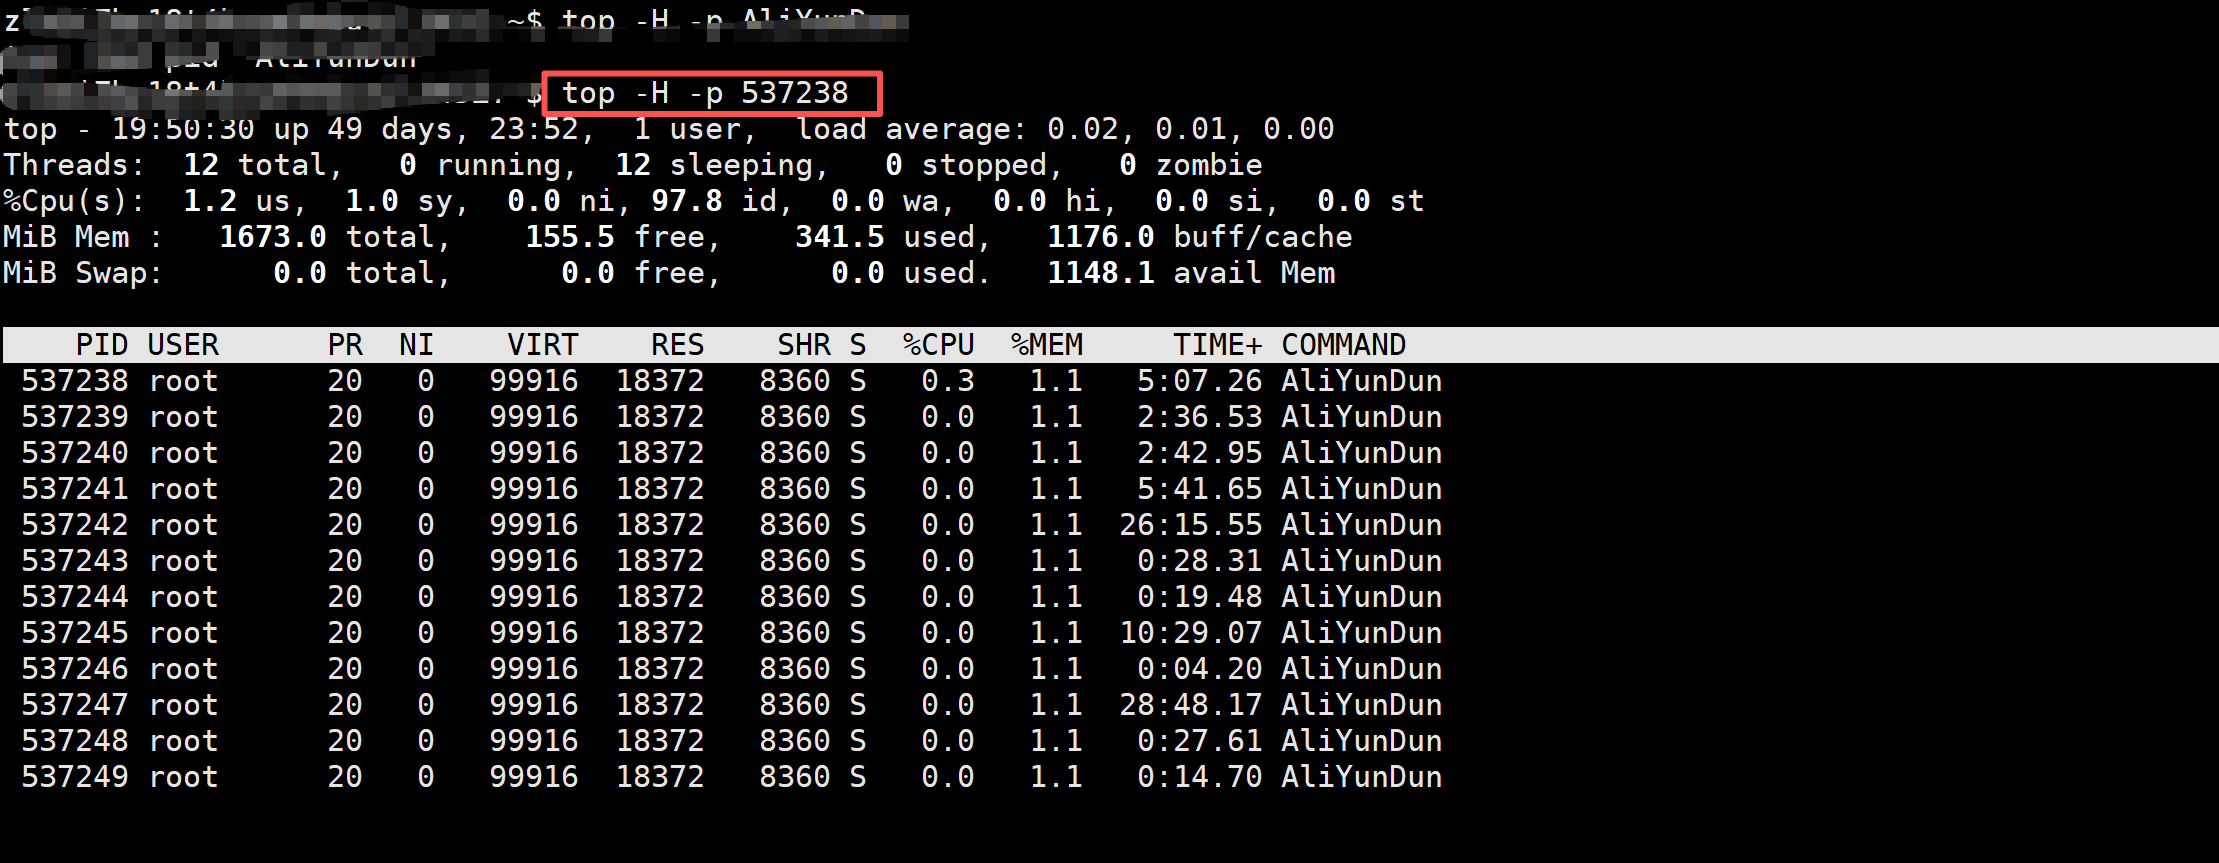2219x863 pixels.
Task: Click thread PID 537247
Action: pyautogui.click(x=75, y=705)
